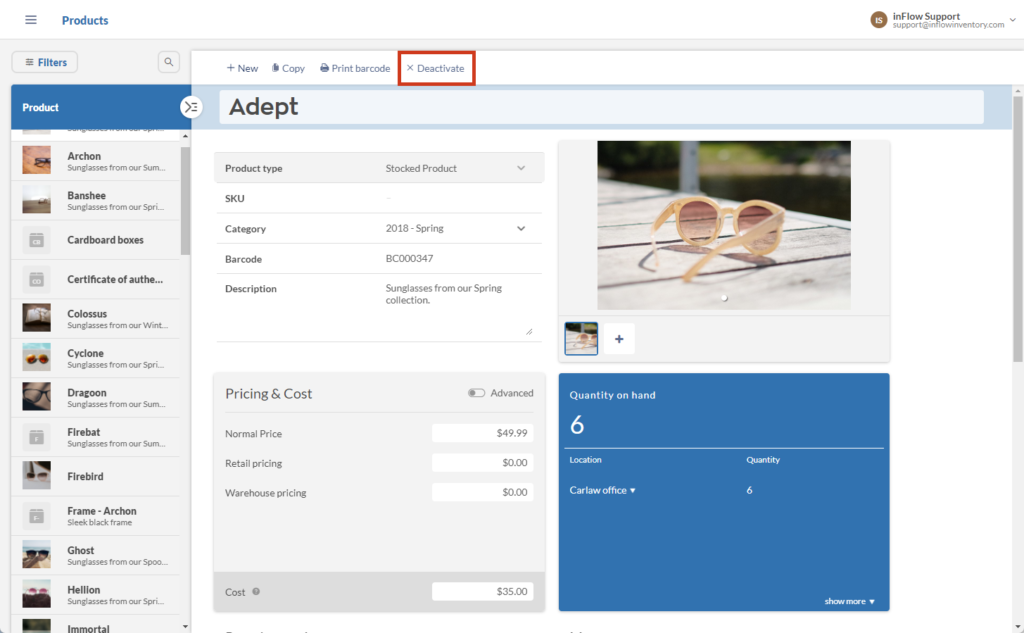
Task: Edit the Cost $35.00 field
Action: coord(482,591)
